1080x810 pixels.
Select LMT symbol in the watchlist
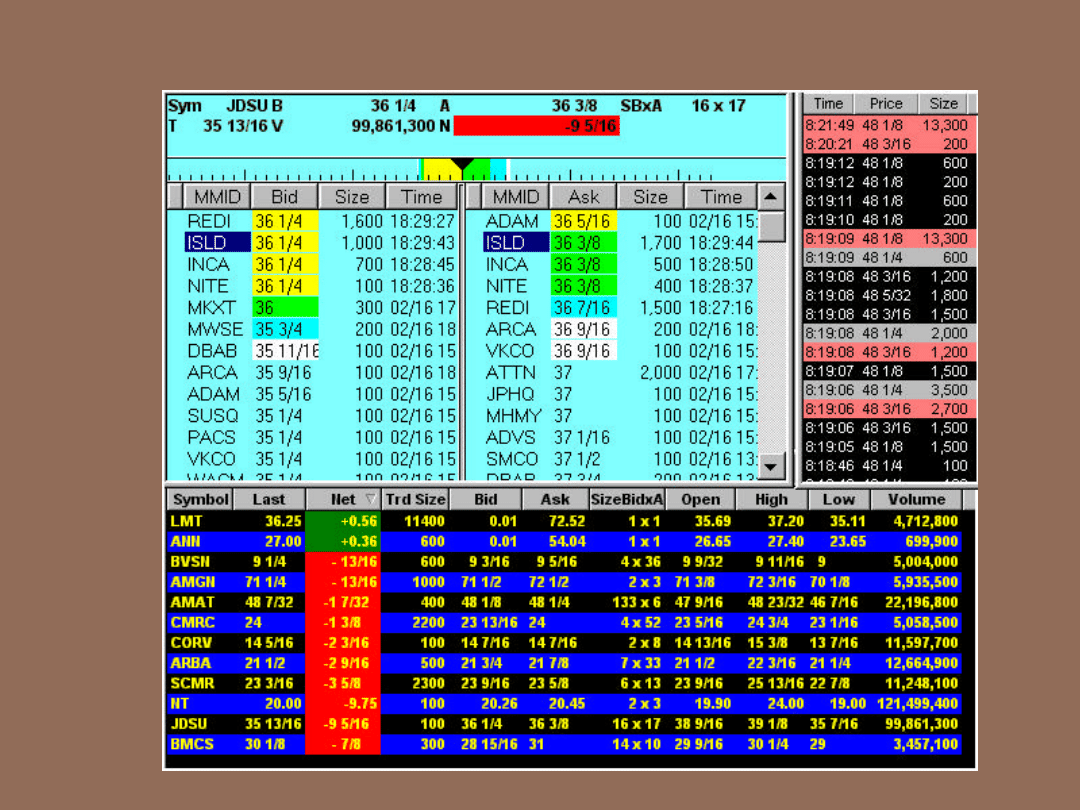186,521
